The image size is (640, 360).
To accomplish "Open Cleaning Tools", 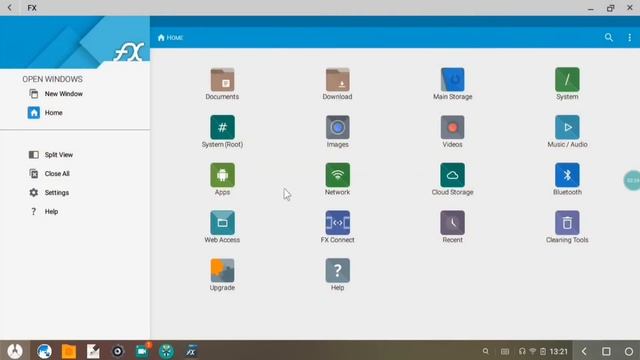I will [x=567, y=227].
